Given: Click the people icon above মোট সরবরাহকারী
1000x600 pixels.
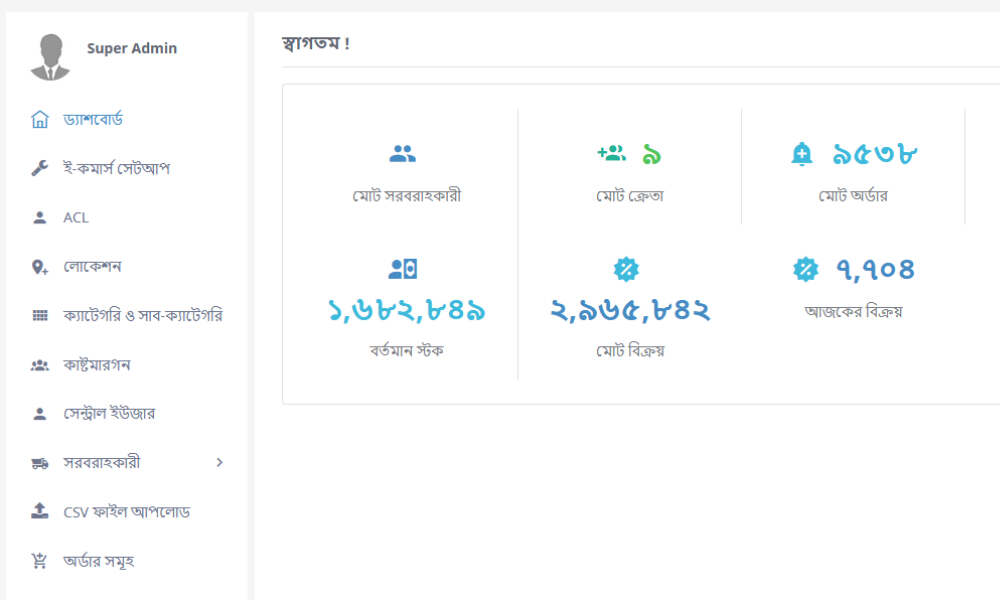Looking at the screenshot, I should pyautogui.click(x=402, y=154).
